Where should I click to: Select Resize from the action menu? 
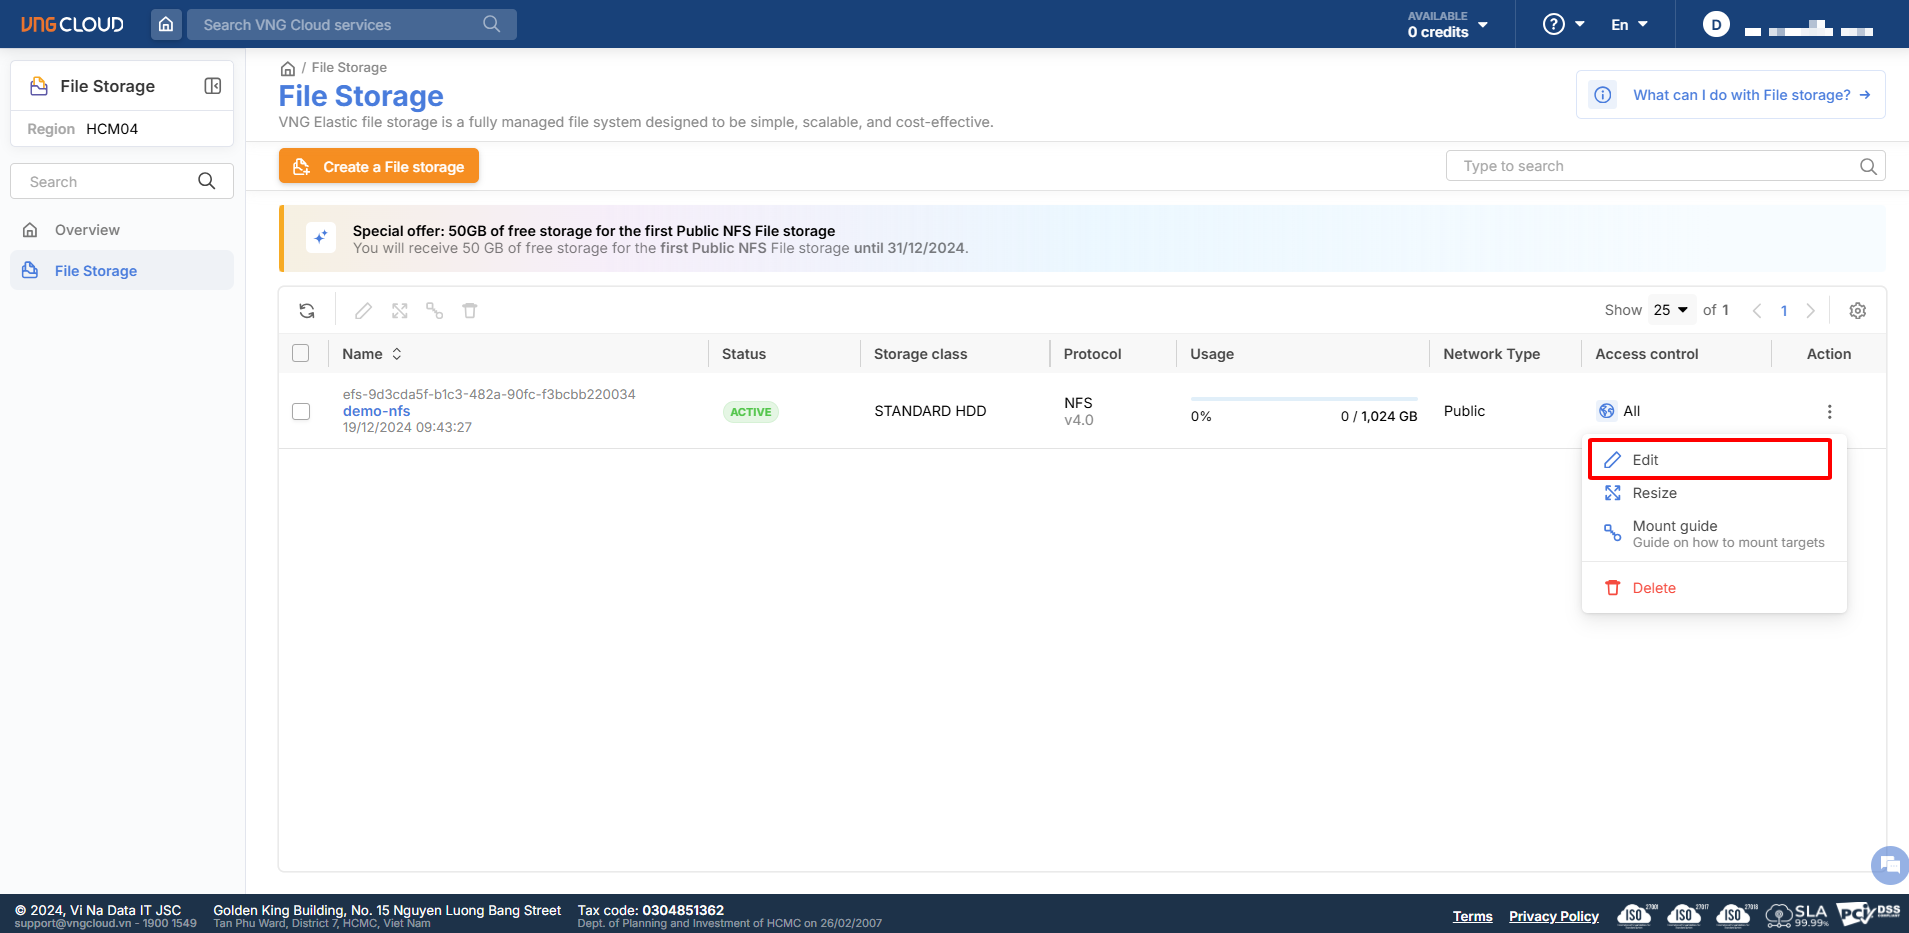point(1654,493)
